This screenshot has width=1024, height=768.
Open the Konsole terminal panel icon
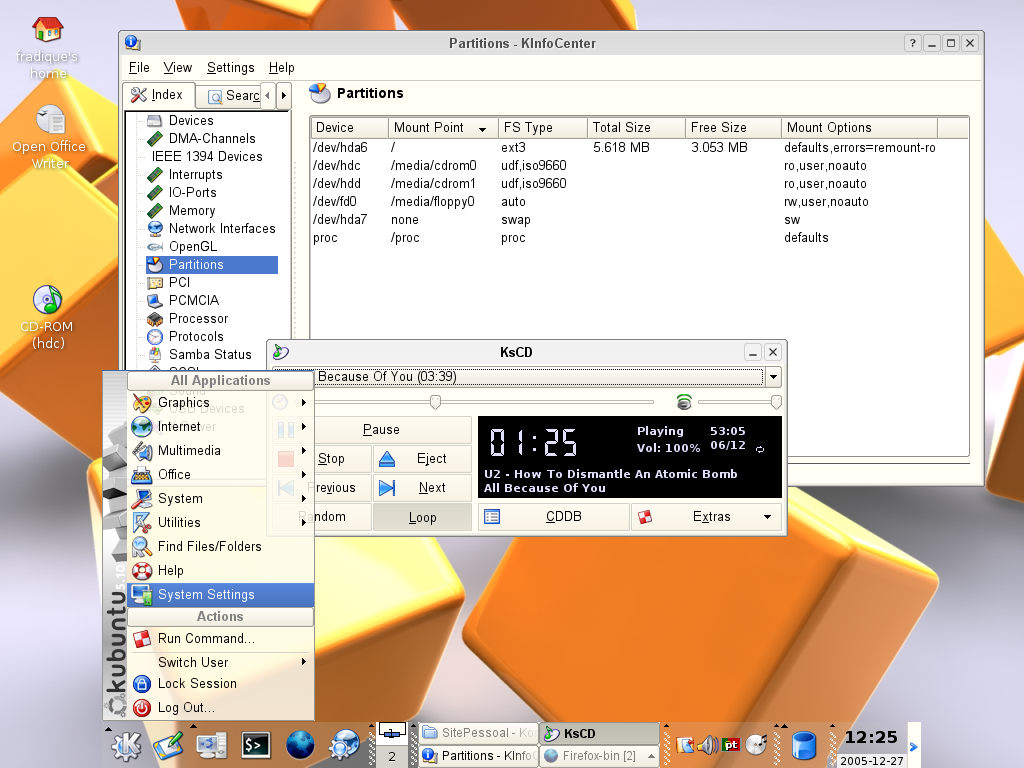pyautogui.click(x=255, y=744)
